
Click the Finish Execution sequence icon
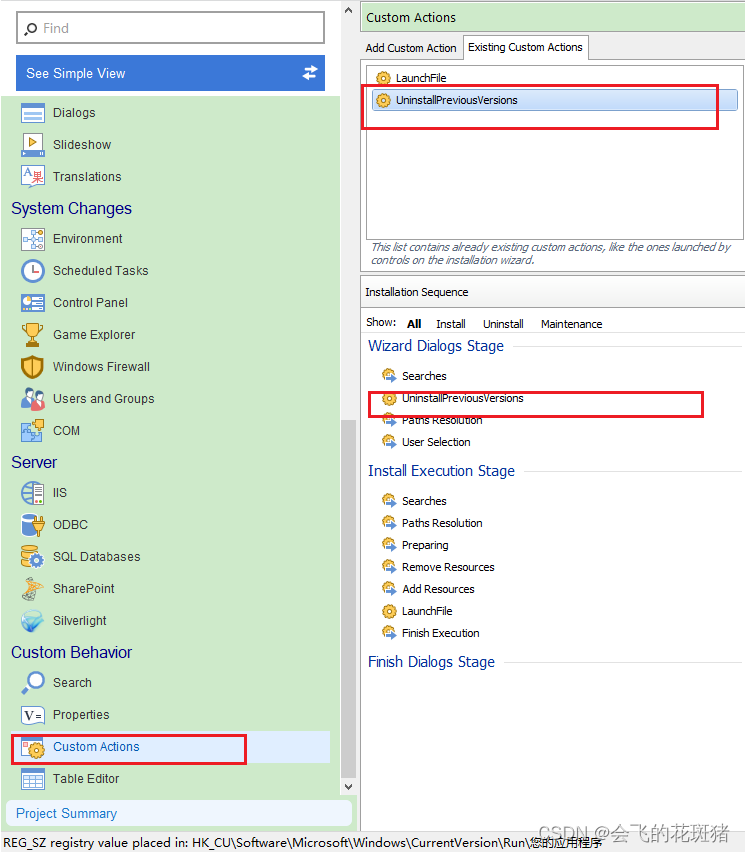pos(389,633)
